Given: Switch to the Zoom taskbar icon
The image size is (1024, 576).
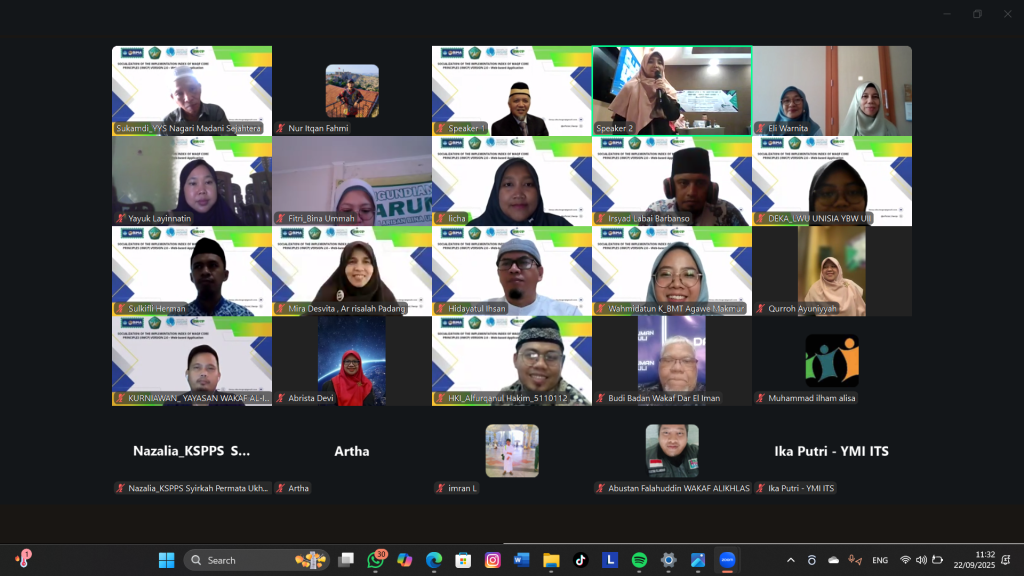Looking at the screenshot, I should [728, 560].
